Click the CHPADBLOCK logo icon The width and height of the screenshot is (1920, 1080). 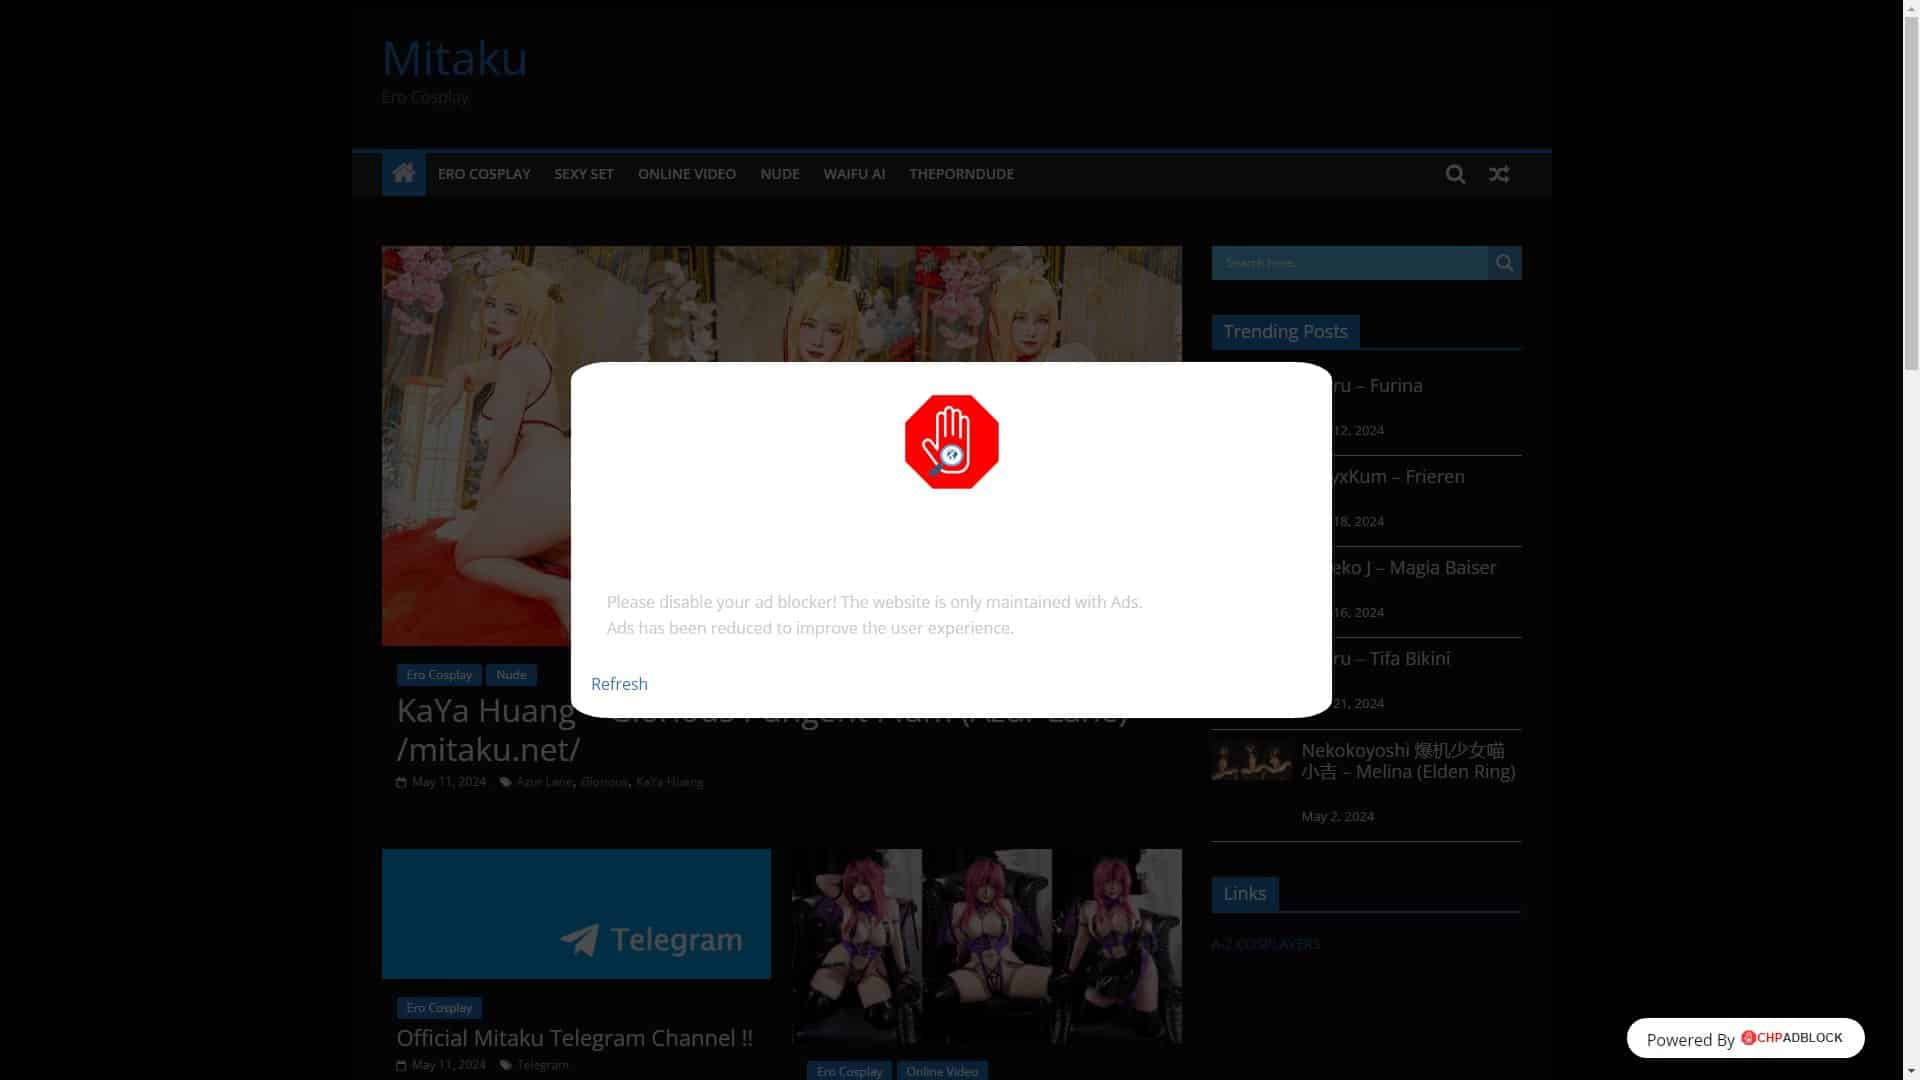click(x=1748, y=1037)
